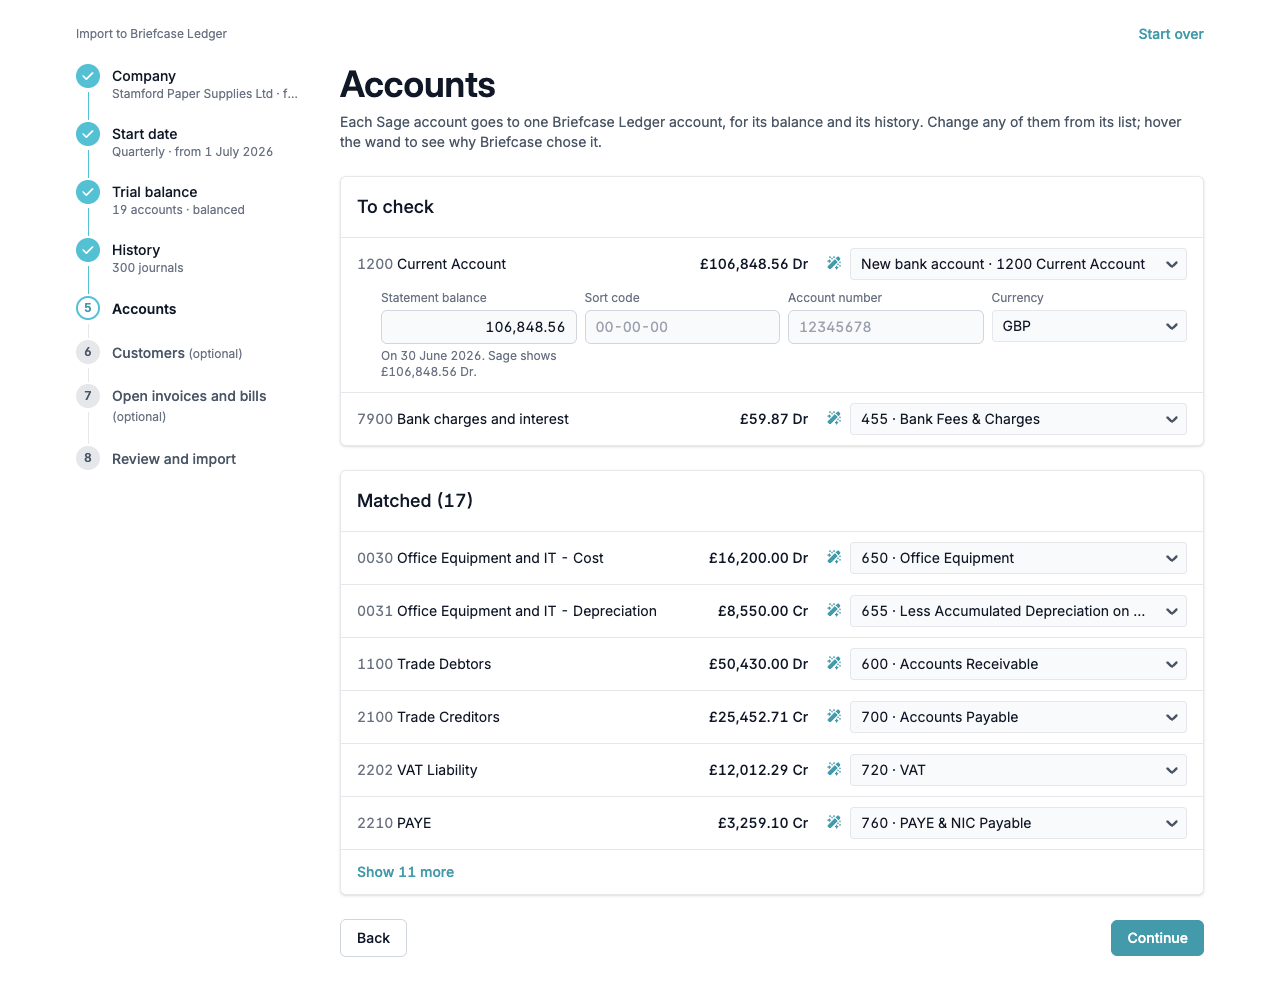
Task: Click the wand icon for VAT Liability
Action: point(834,770)
